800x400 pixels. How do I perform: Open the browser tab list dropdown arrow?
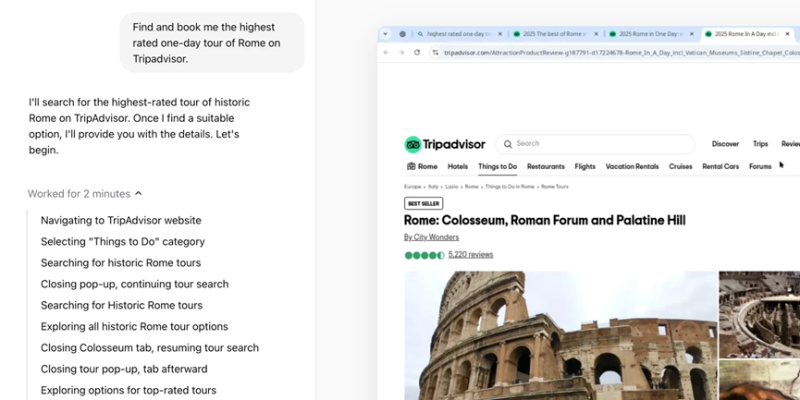[x=386, y=33]
